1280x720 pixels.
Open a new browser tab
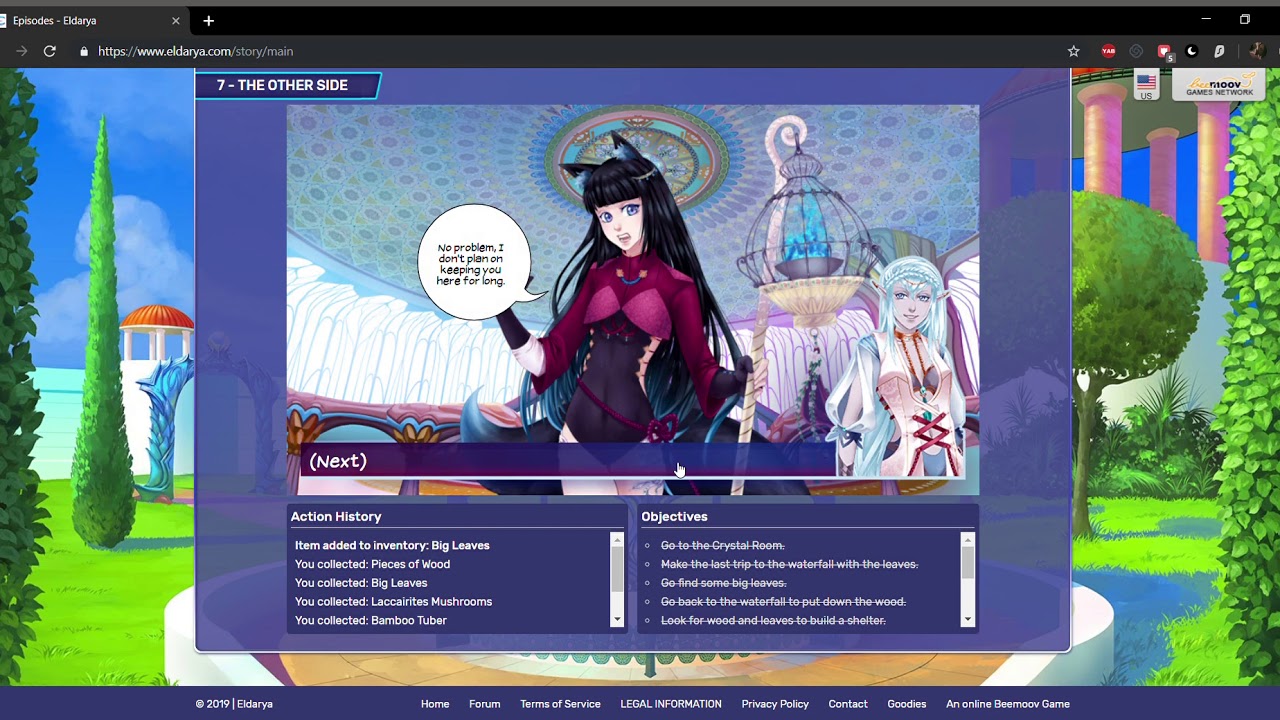[208, 20]
